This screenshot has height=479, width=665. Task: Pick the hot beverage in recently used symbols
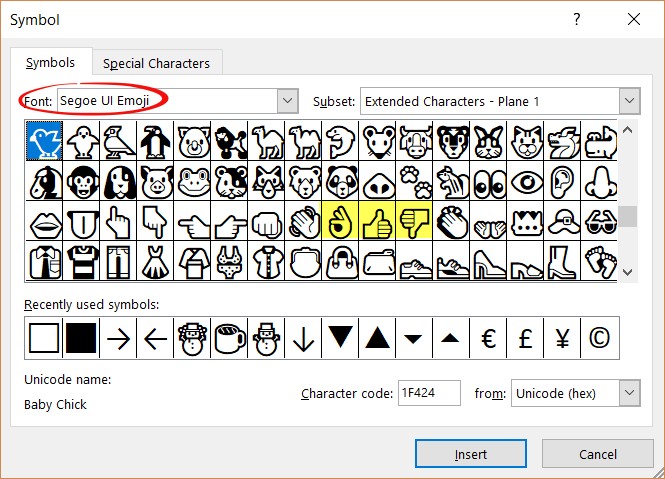(230, 338)
